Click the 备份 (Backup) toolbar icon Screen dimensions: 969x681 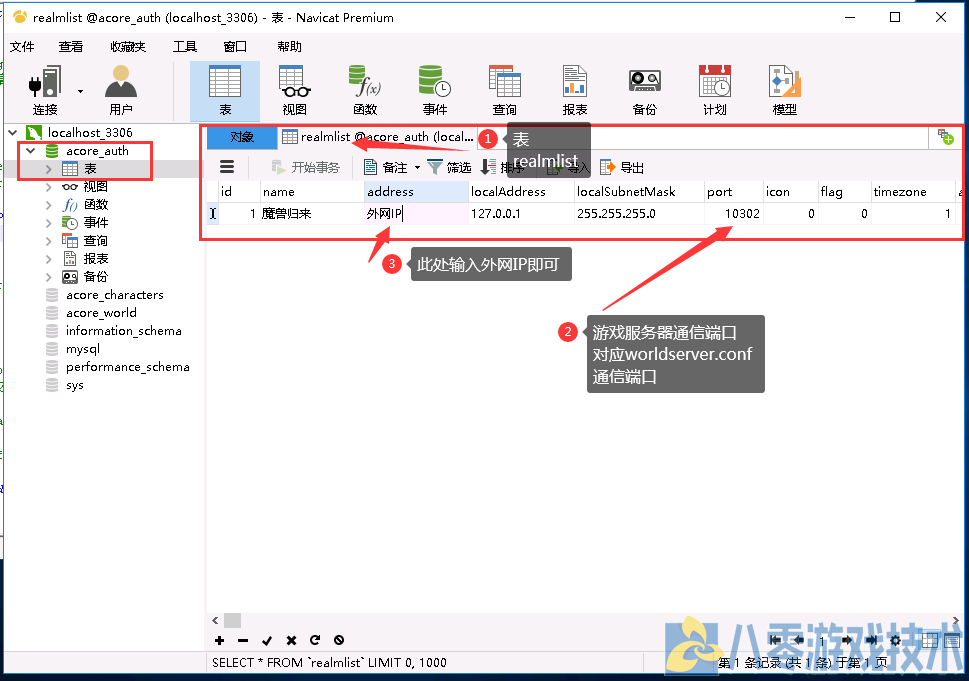pos(645,90)
